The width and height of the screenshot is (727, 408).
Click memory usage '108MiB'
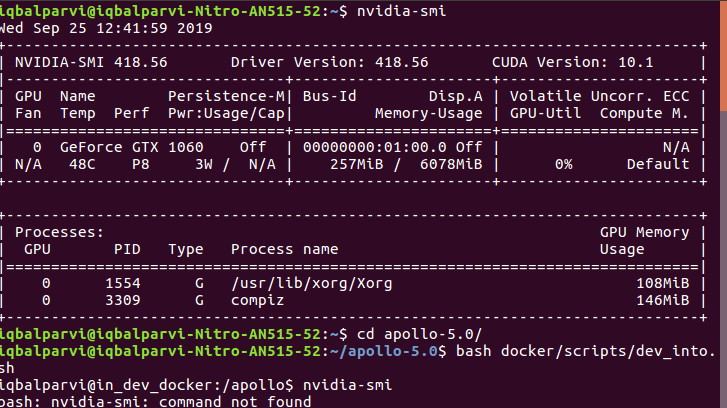click(x=663, y=283)
